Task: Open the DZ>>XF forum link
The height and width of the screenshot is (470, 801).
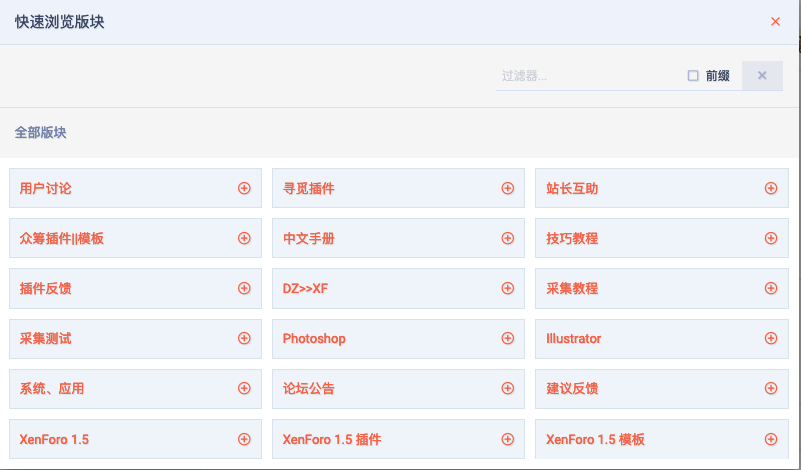Action: coord(305,289)
